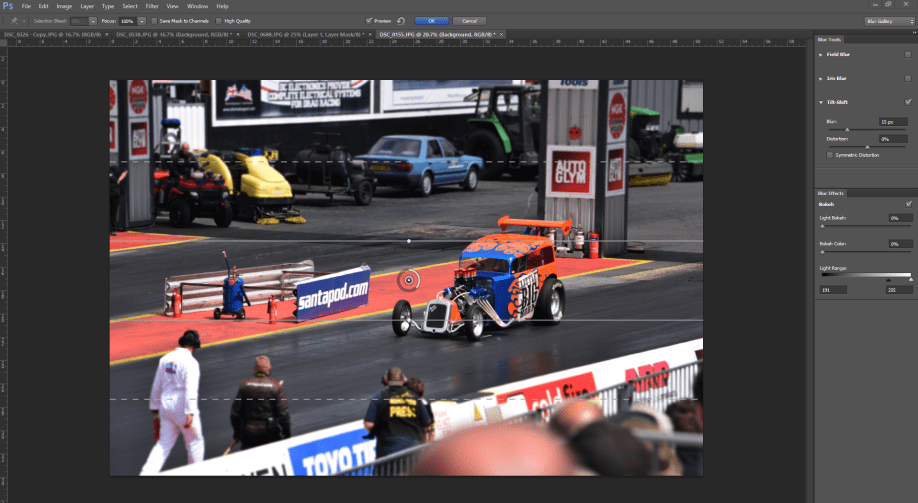Viewport: 918px width, 503px height.
Task: Open the View menu
Action: tap(172, 6)
